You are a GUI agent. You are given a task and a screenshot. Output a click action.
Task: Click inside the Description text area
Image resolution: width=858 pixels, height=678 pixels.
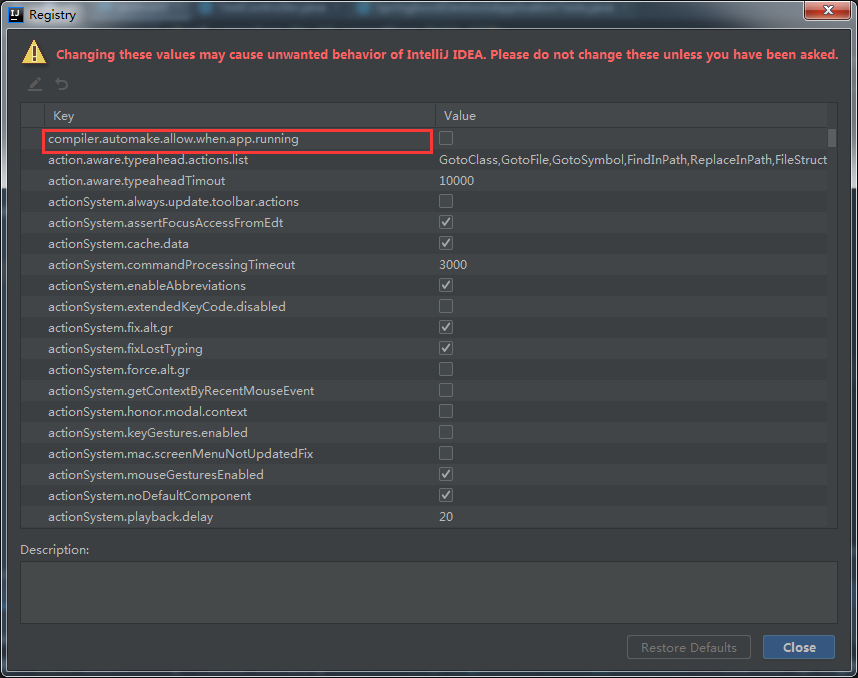428,592
